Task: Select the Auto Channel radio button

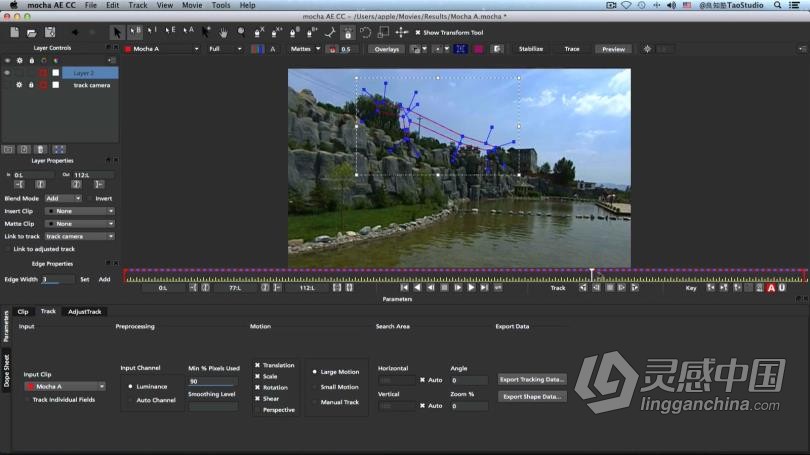Action: pos(130,400)
